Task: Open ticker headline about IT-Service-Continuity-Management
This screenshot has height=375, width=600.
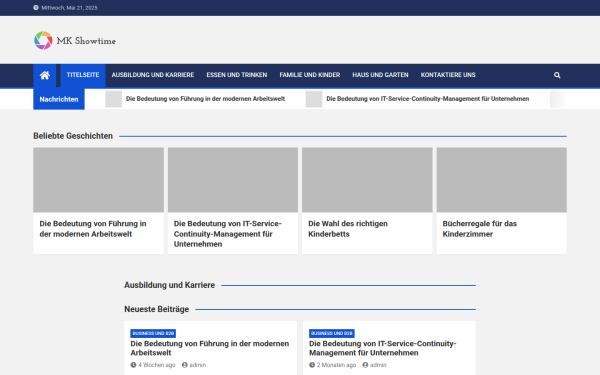Action: click(x=428, y=99)
